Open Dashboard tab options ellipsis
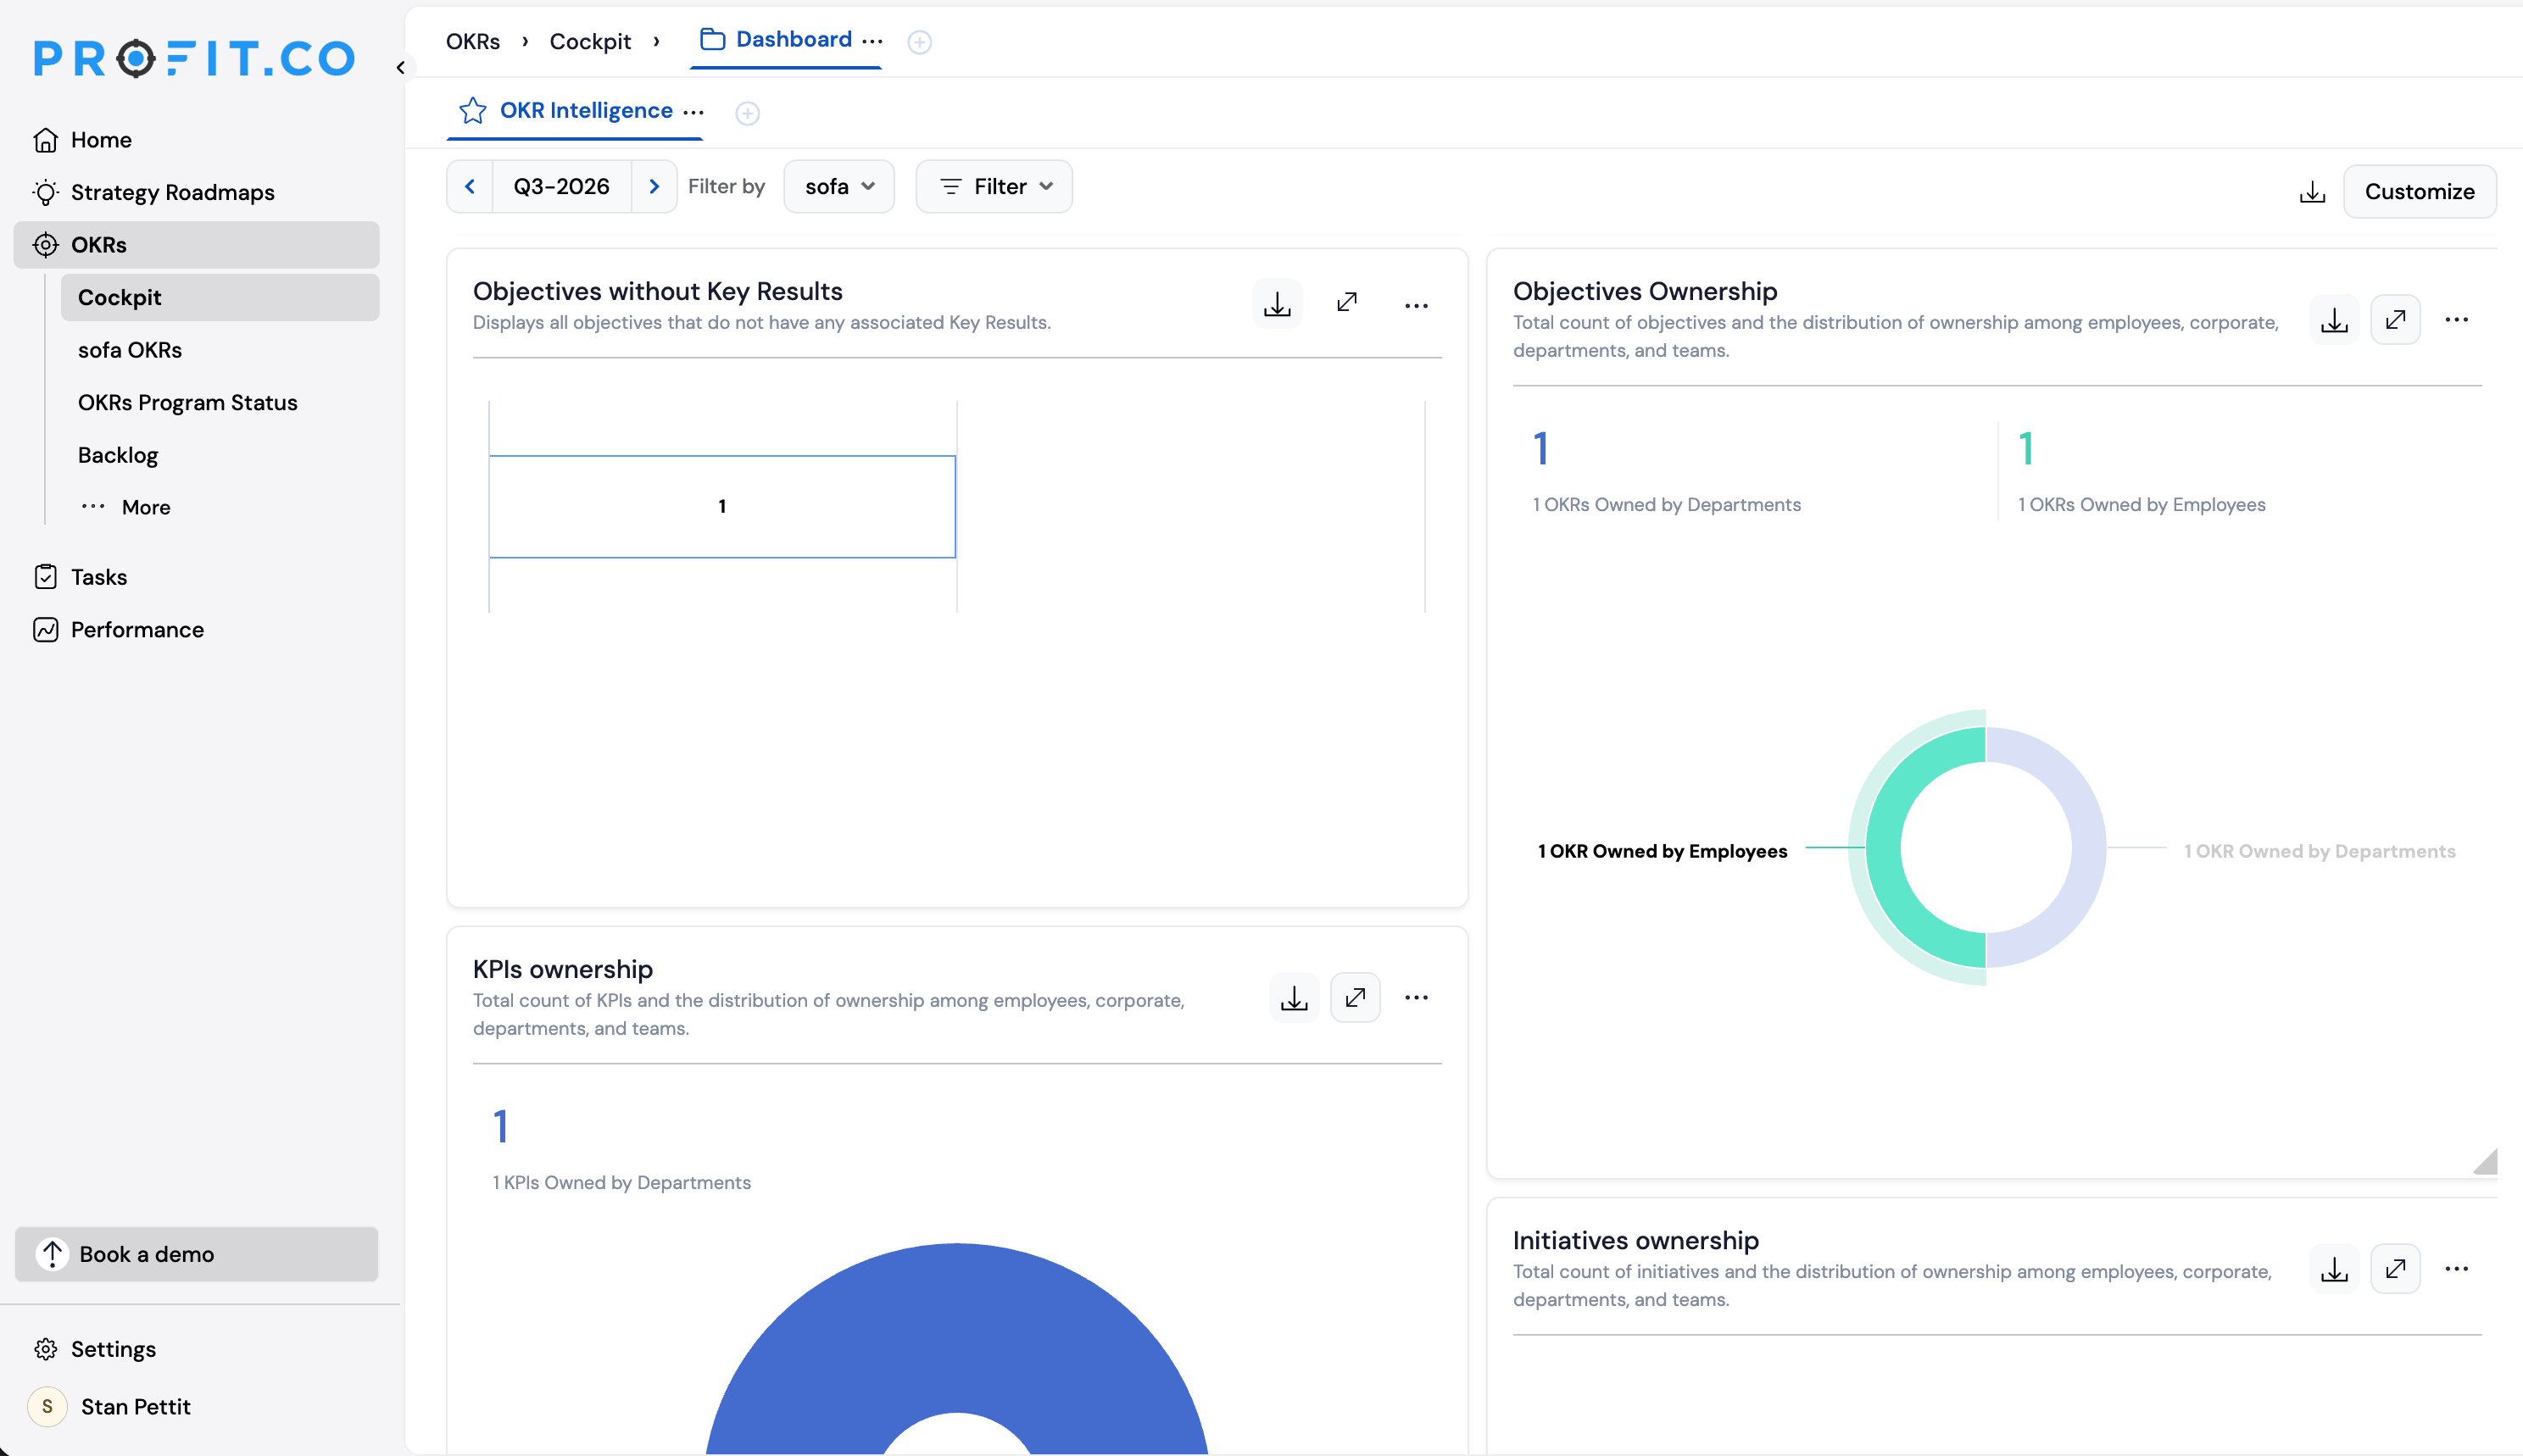2523x1456 pixels. [x=872, y=41]
